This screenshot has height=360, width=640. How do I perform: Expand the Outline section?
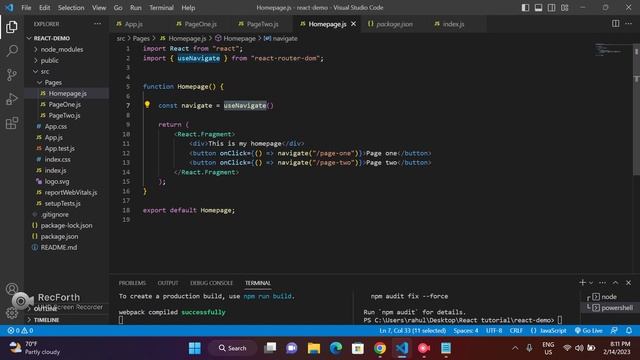66,309
